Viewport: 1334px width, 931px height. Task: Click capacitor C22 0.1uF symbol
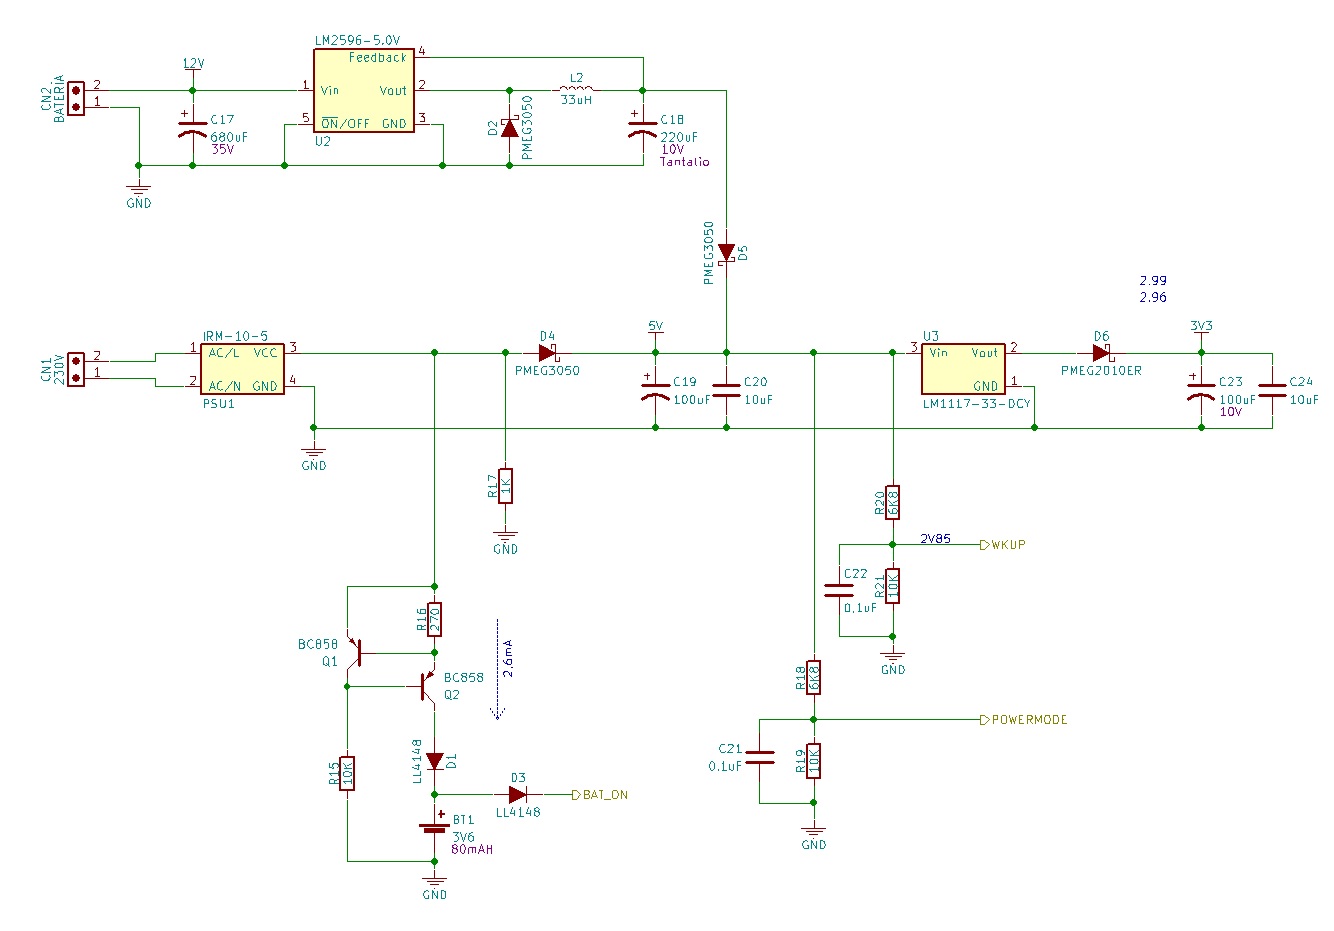839,590
